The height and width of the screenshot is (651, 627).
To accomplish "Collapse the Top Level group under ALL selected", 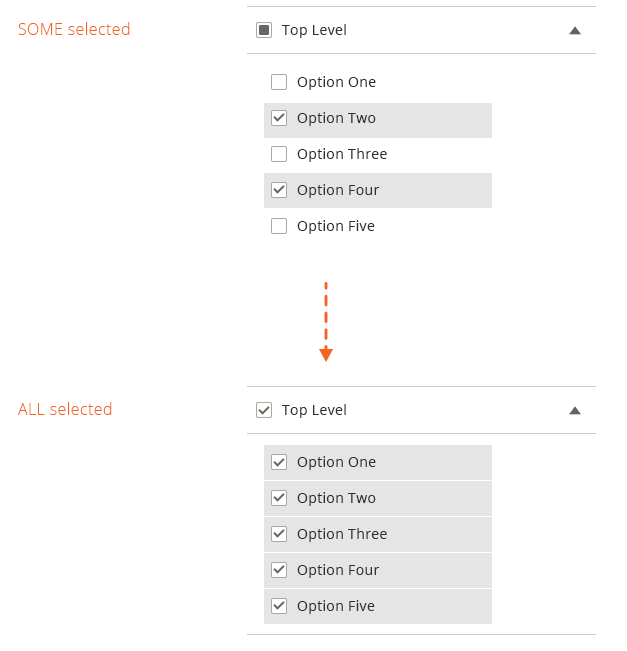I will 574,411.
